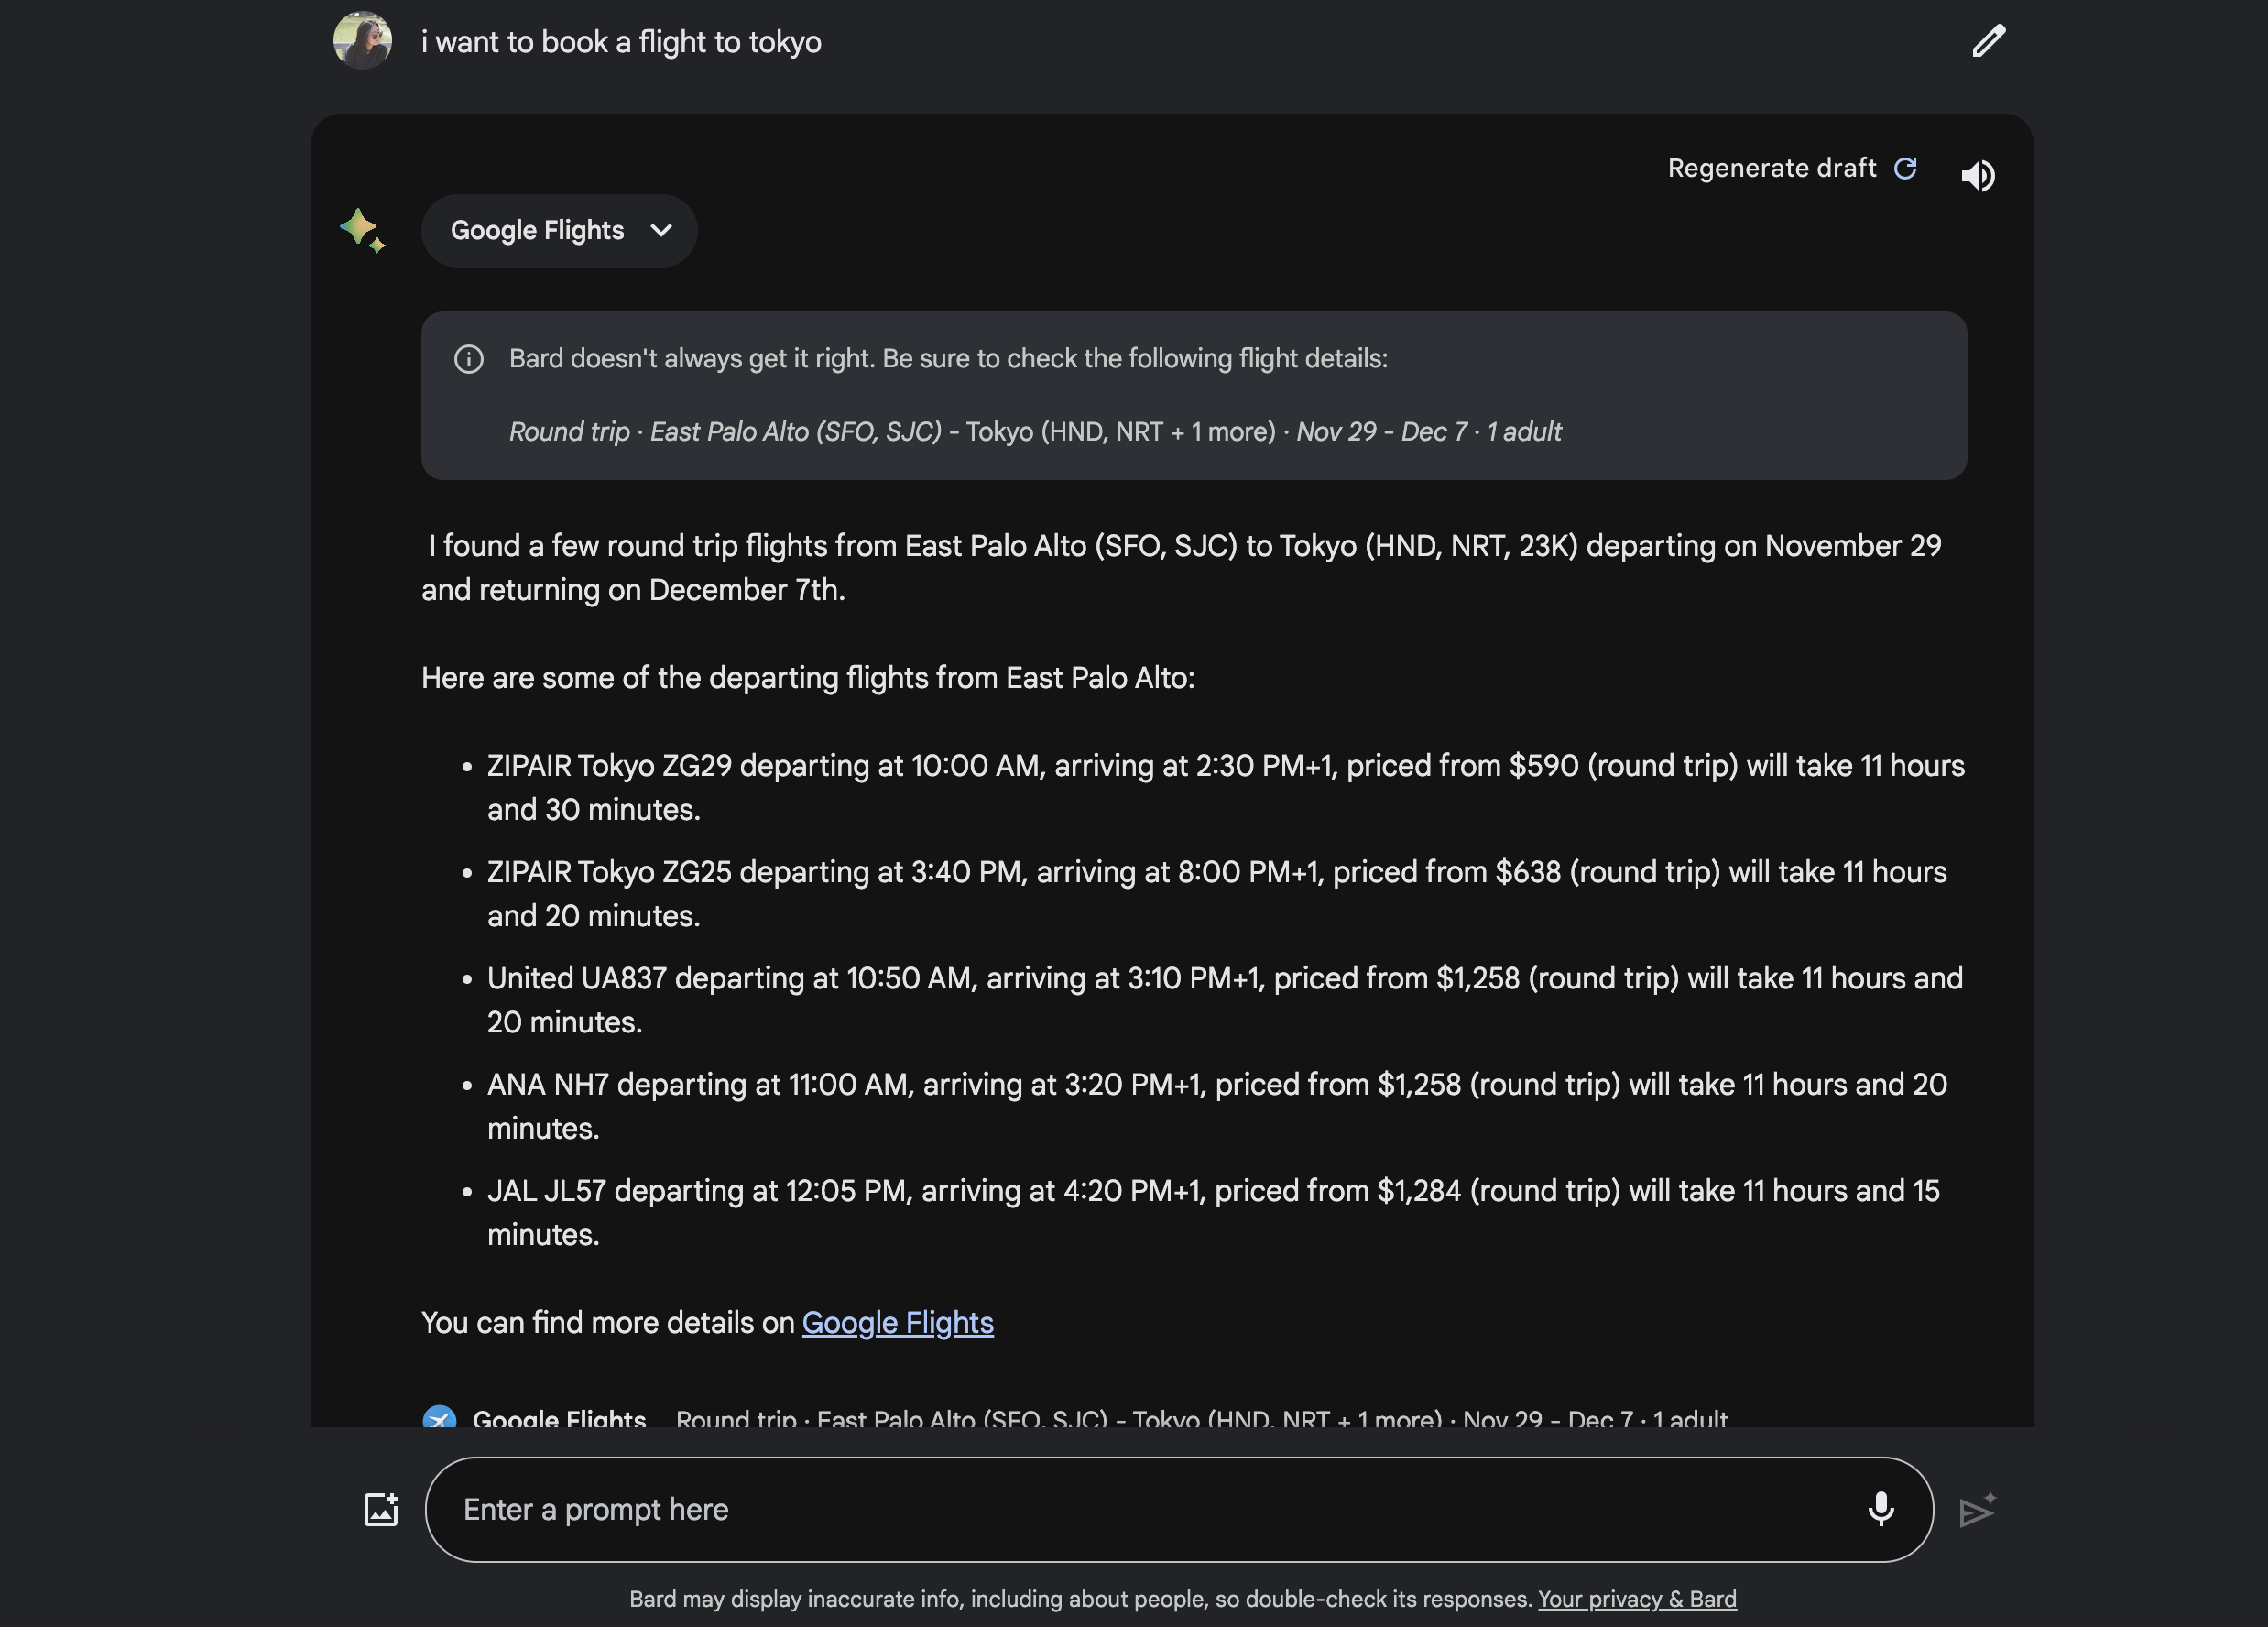Click the send prompt arrow icon
2268x1627 pixels.
[1977, 1509]
